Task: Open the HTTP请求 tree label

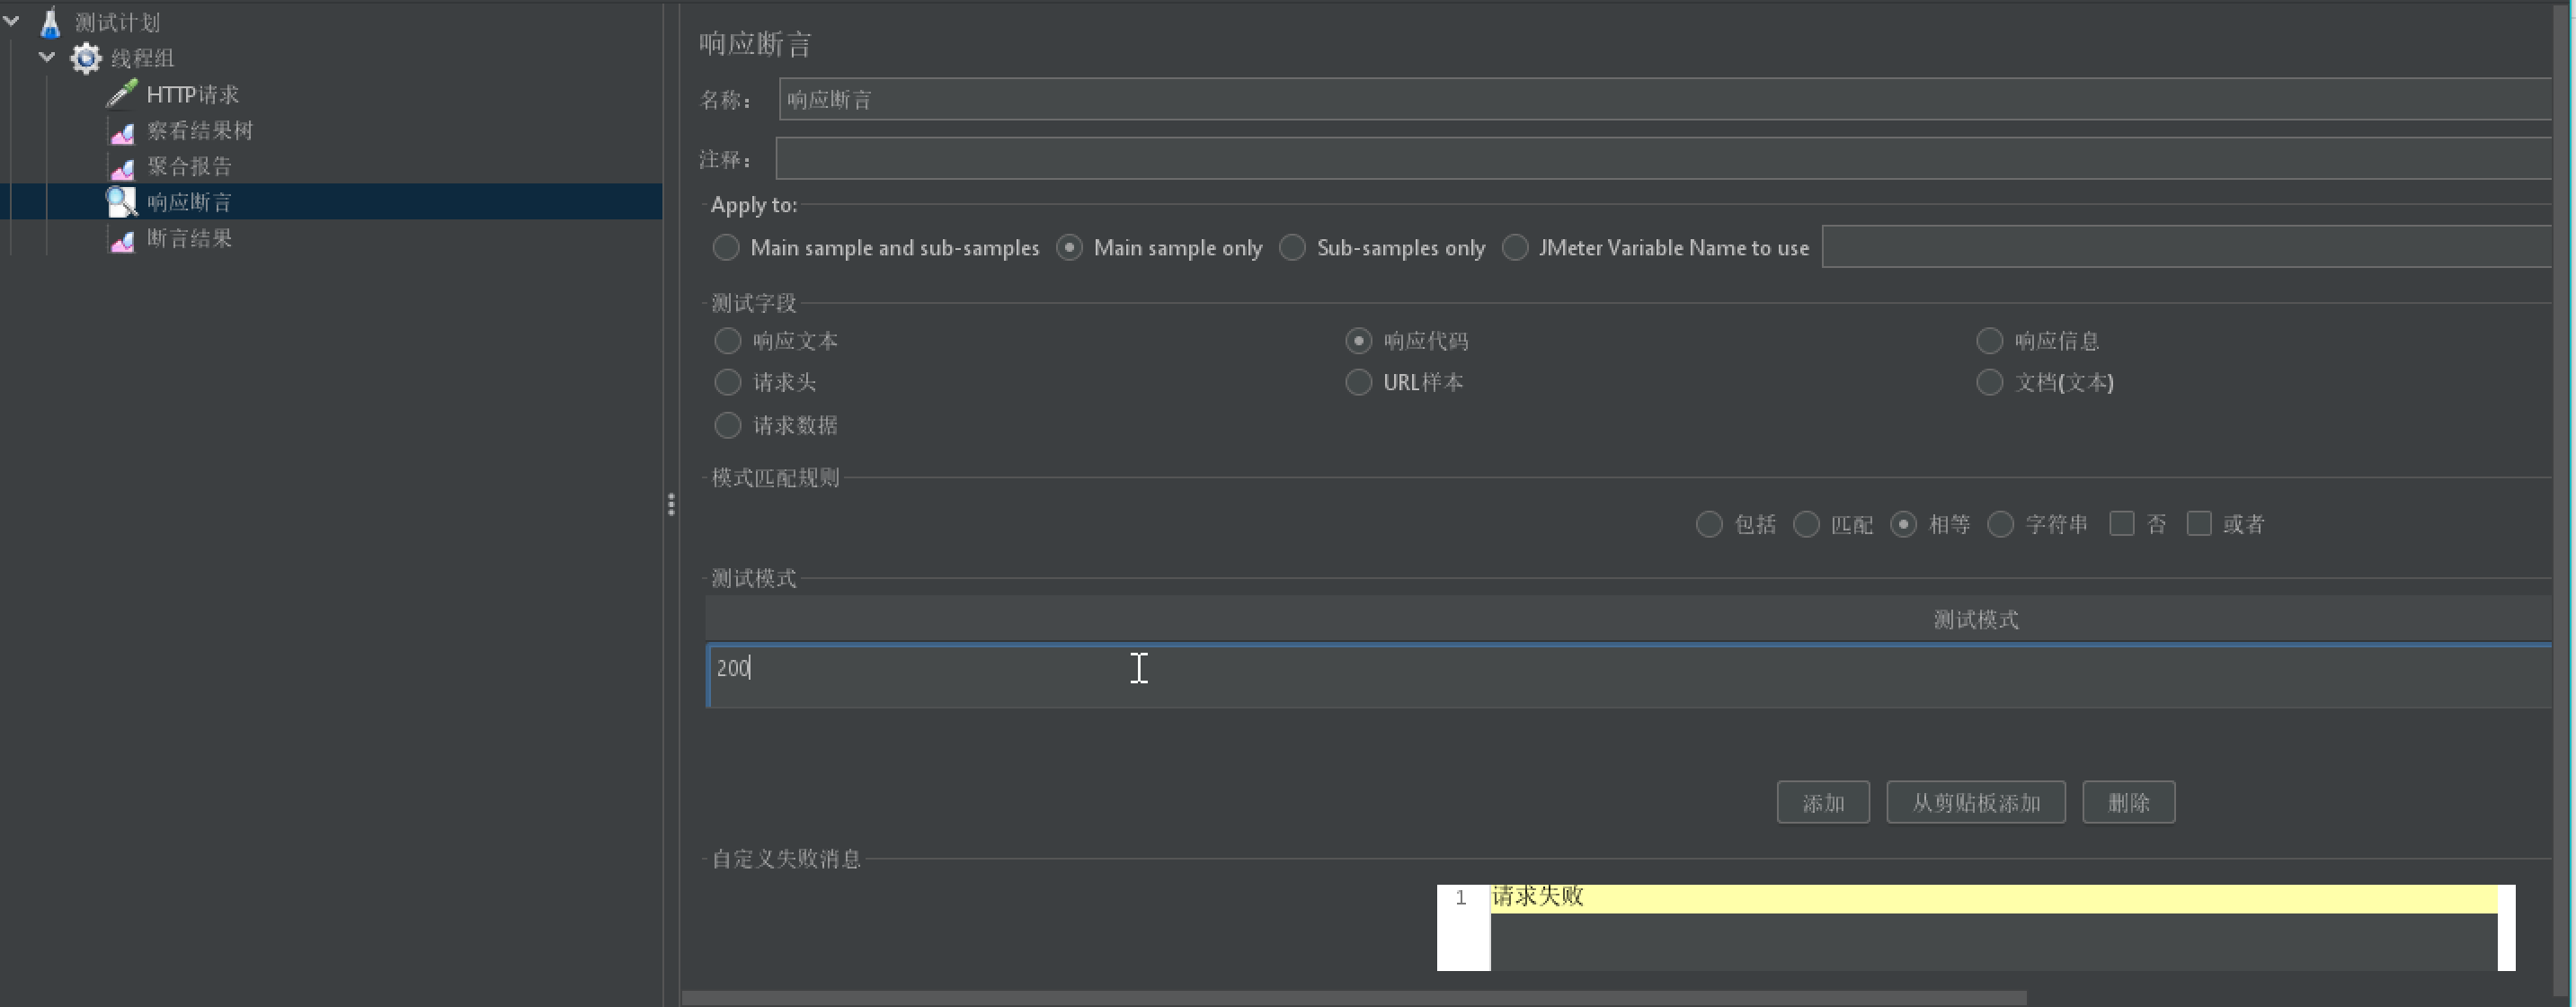Action: coord(192,94)
